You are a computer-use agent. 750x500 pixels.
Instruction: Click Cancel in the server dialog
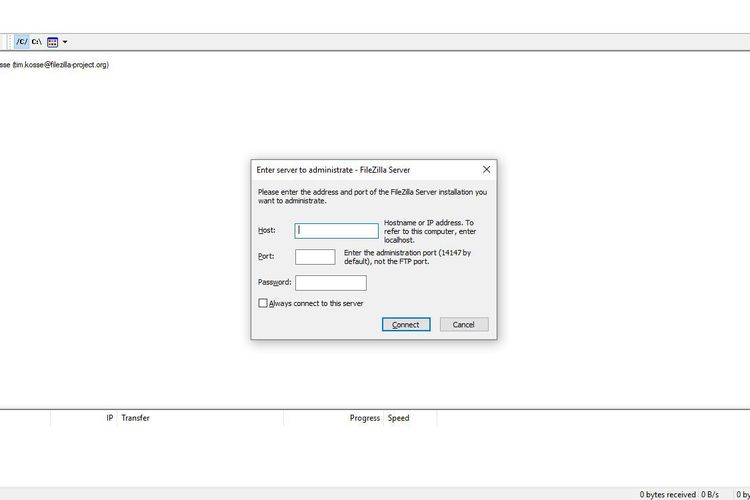[463, 324]
